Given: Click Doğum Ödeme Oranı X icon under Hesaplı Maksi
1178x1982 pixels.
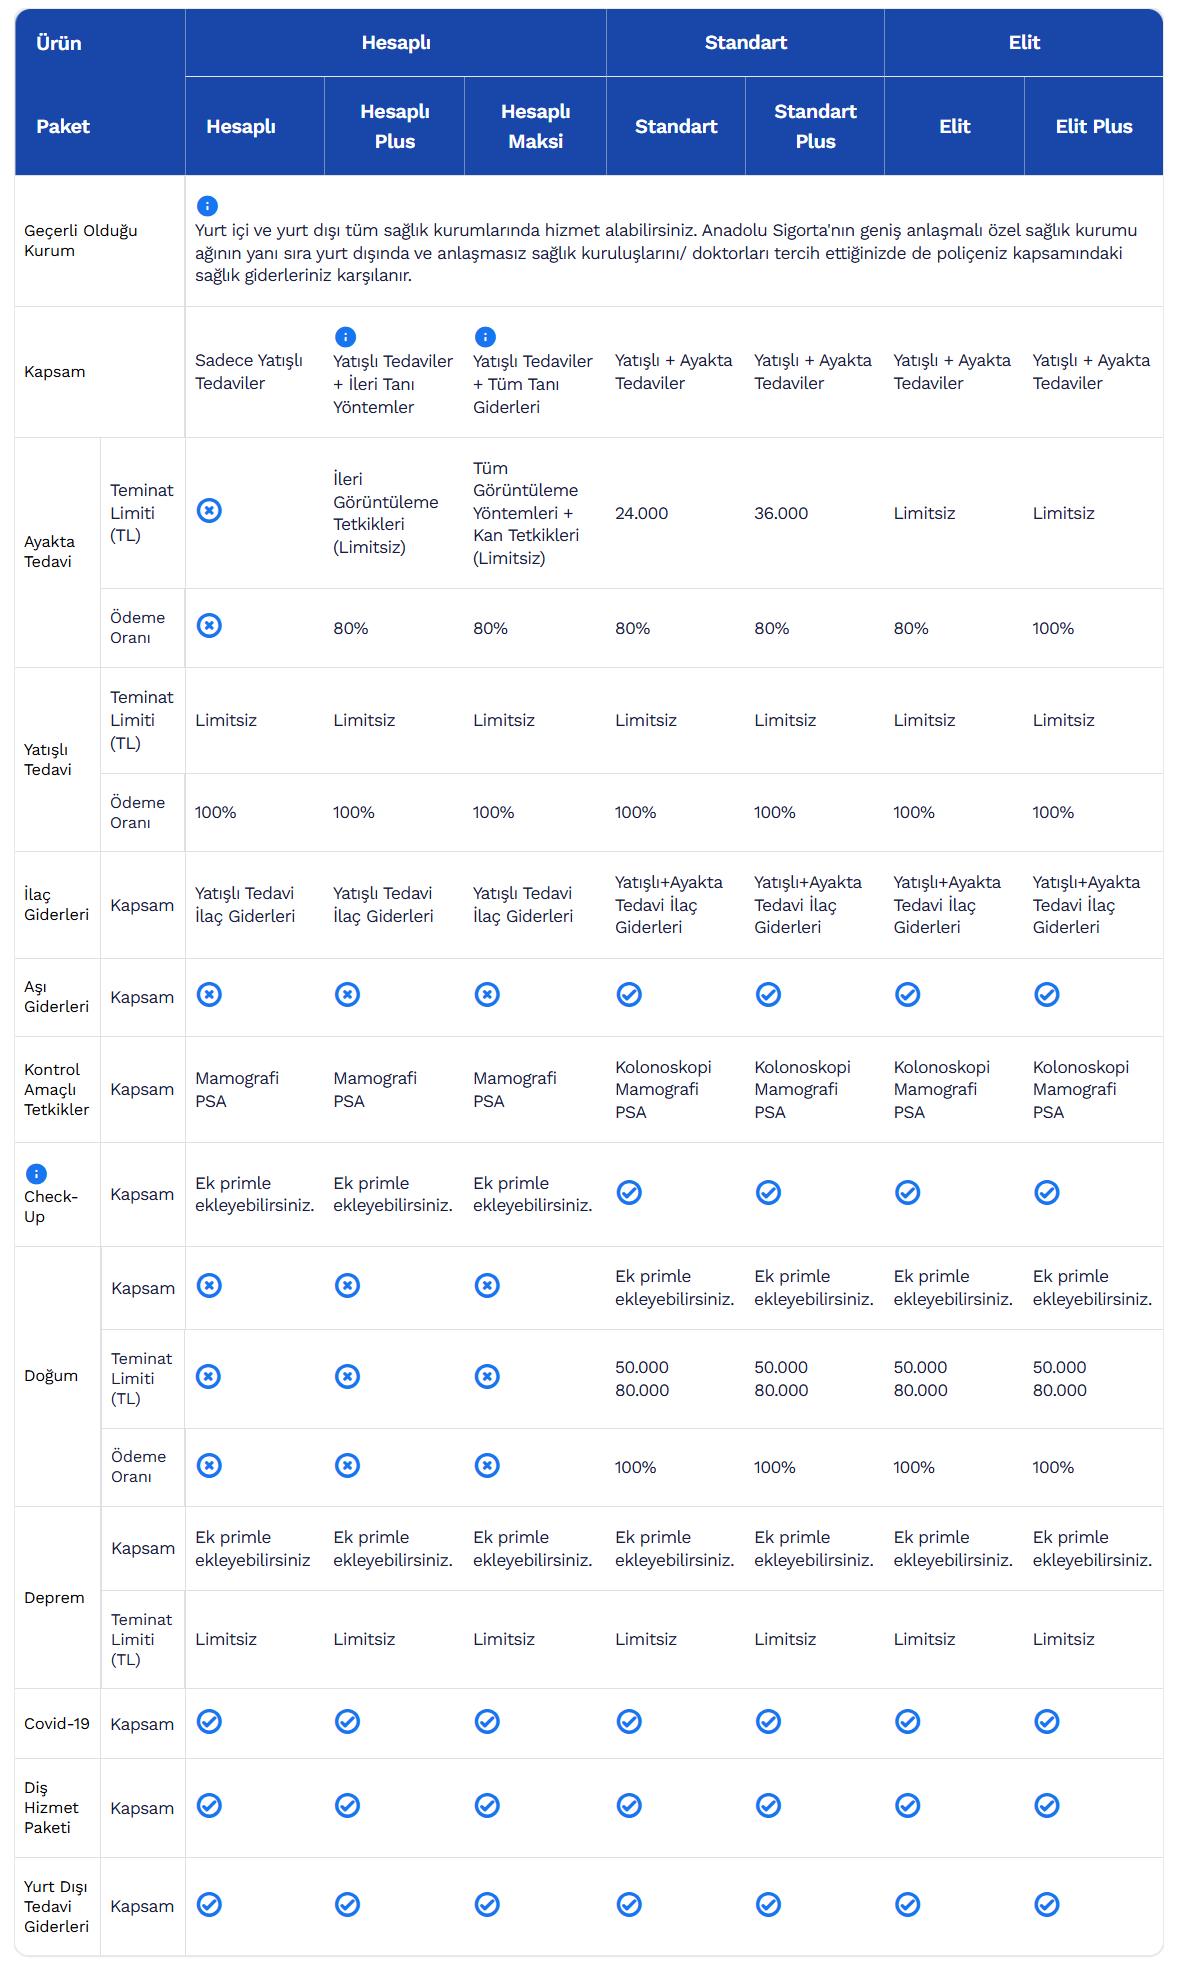Looking at the screenshot, I should (x=487, y=1466).
